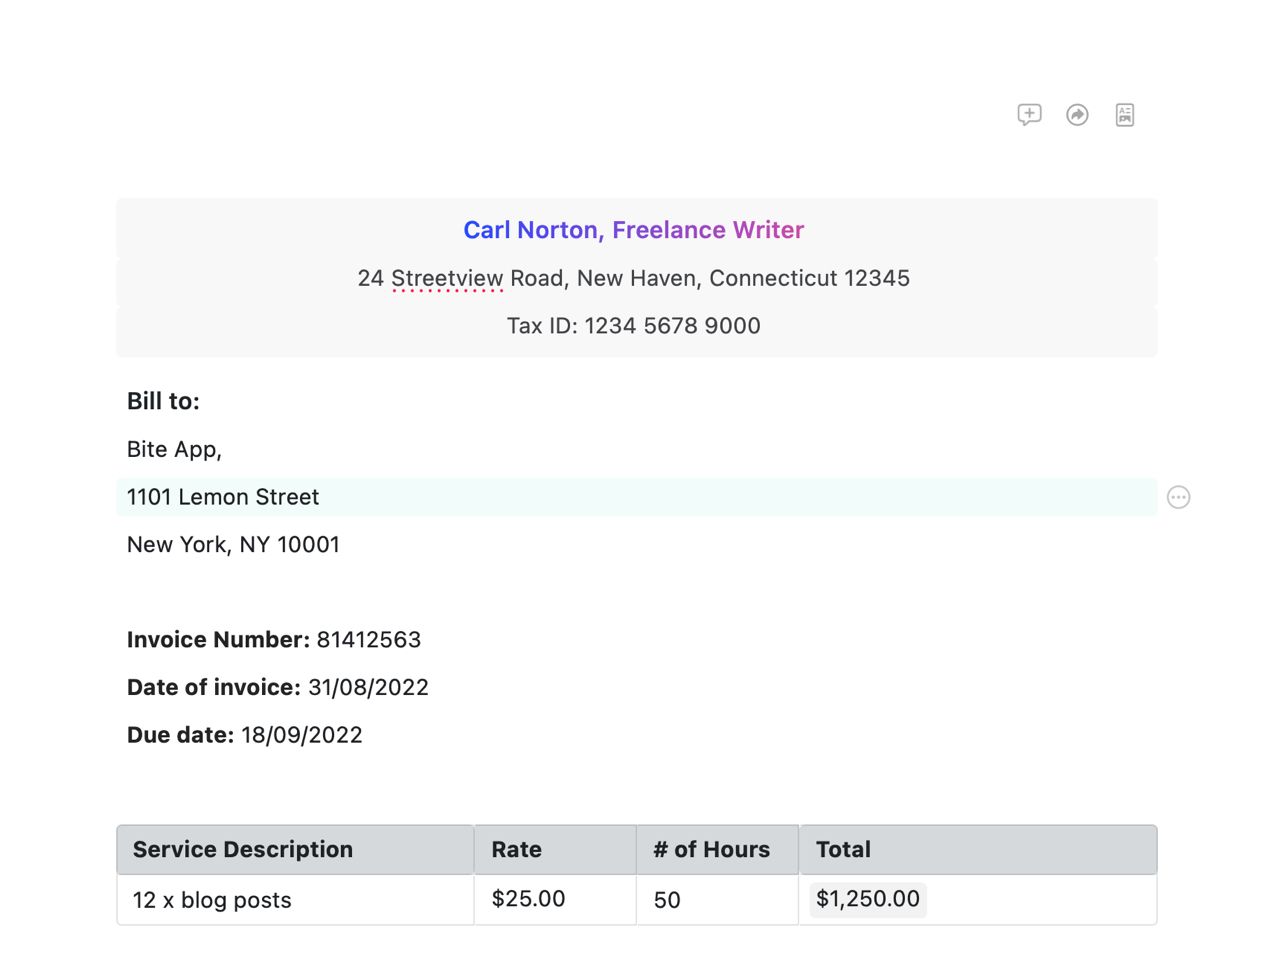1280x960 pixels.
Task: Select the Rate column header cell
Action: 517,850
